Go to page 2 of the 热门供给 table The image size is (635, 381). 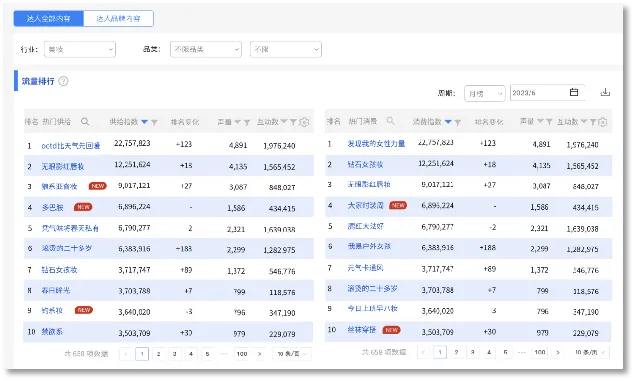pos(158,354)
